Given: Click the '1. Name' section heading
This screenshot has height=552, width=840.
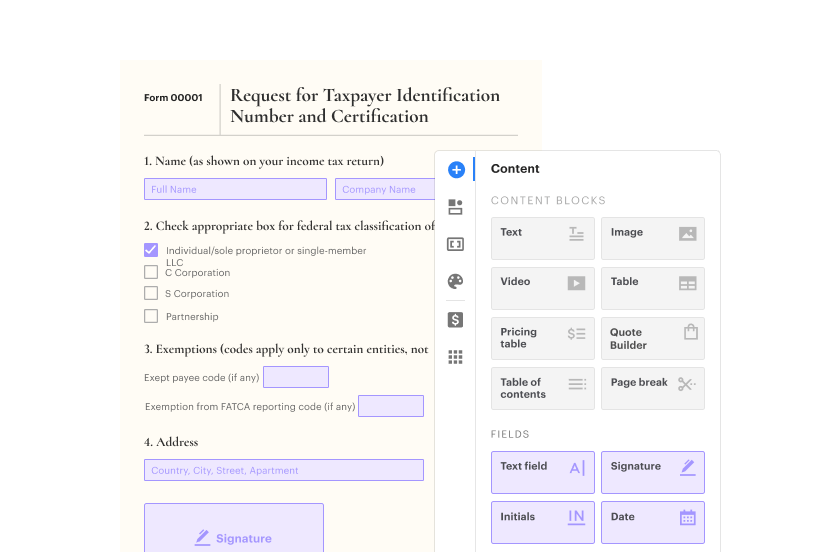Looking at the screenshot, I should coord(264,161).
